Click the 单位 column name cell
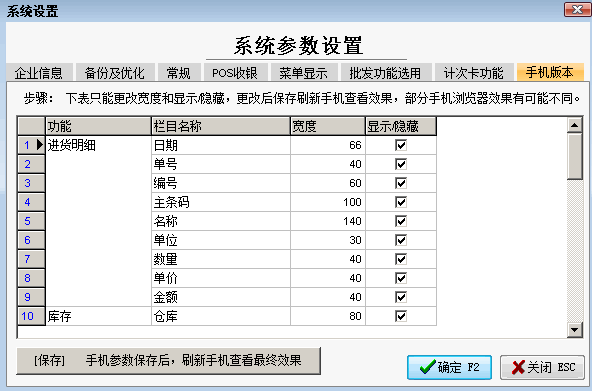Image resolution: width=592 pixels, height=391 pixels. pyautogui.click(x=221, y=240)
